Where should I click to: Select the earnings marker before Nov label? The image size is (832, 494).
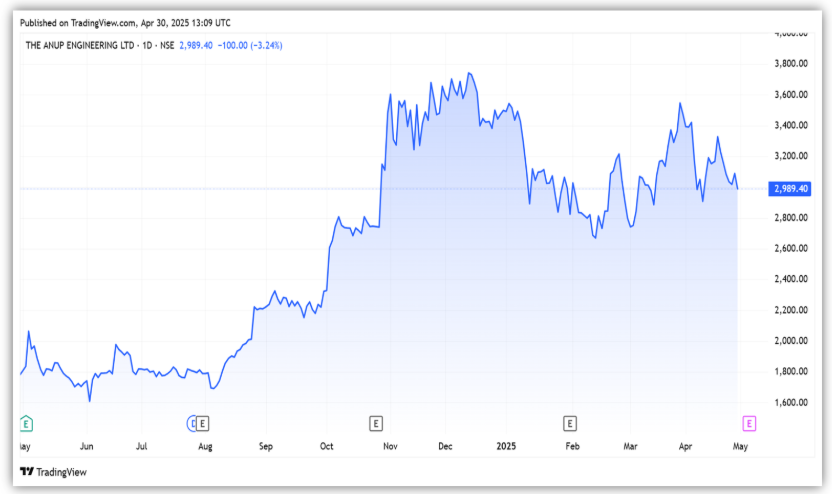(x=376, y=423)
